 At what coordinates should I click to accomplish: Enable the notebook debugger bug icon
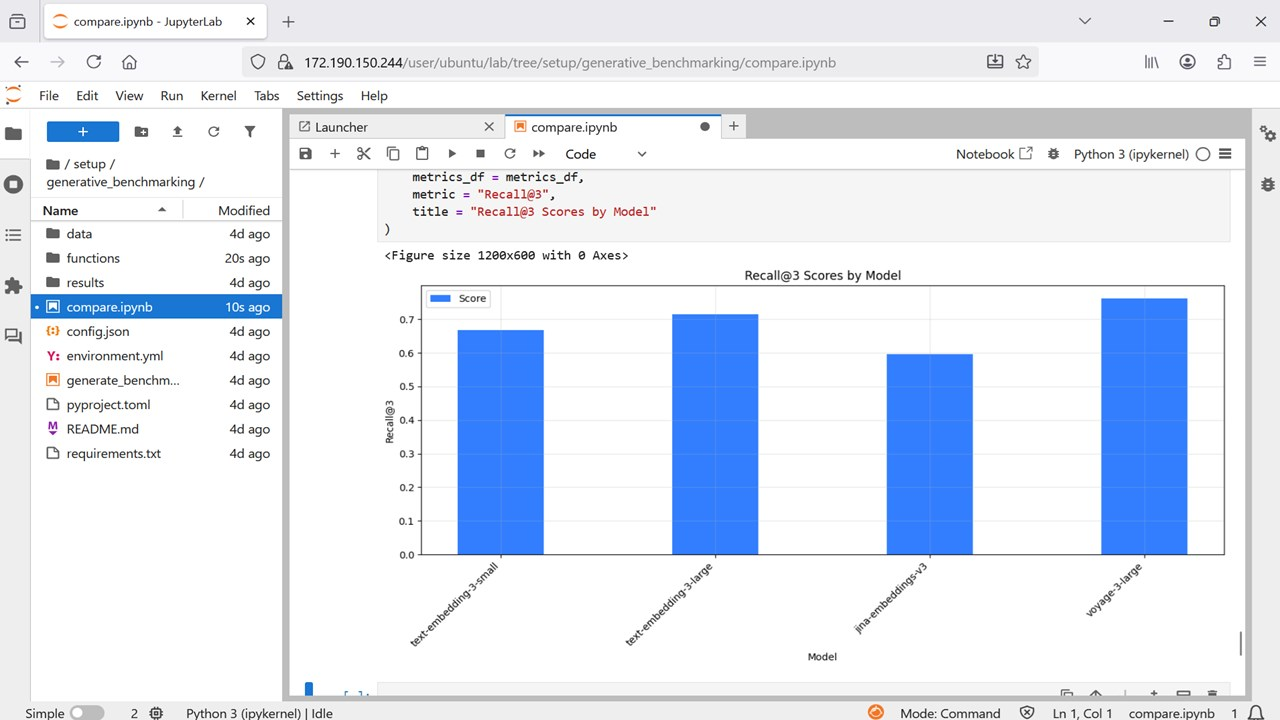(x=1053, y=154)
